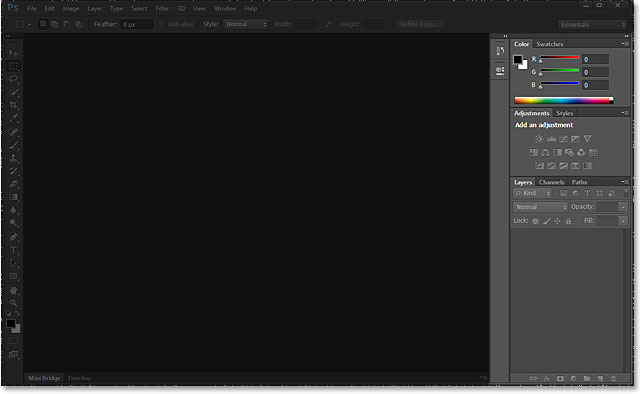The width and height of the screenshot is (640, 394).
Task: Click the Feather input field
Action: (x=137, y=24)
